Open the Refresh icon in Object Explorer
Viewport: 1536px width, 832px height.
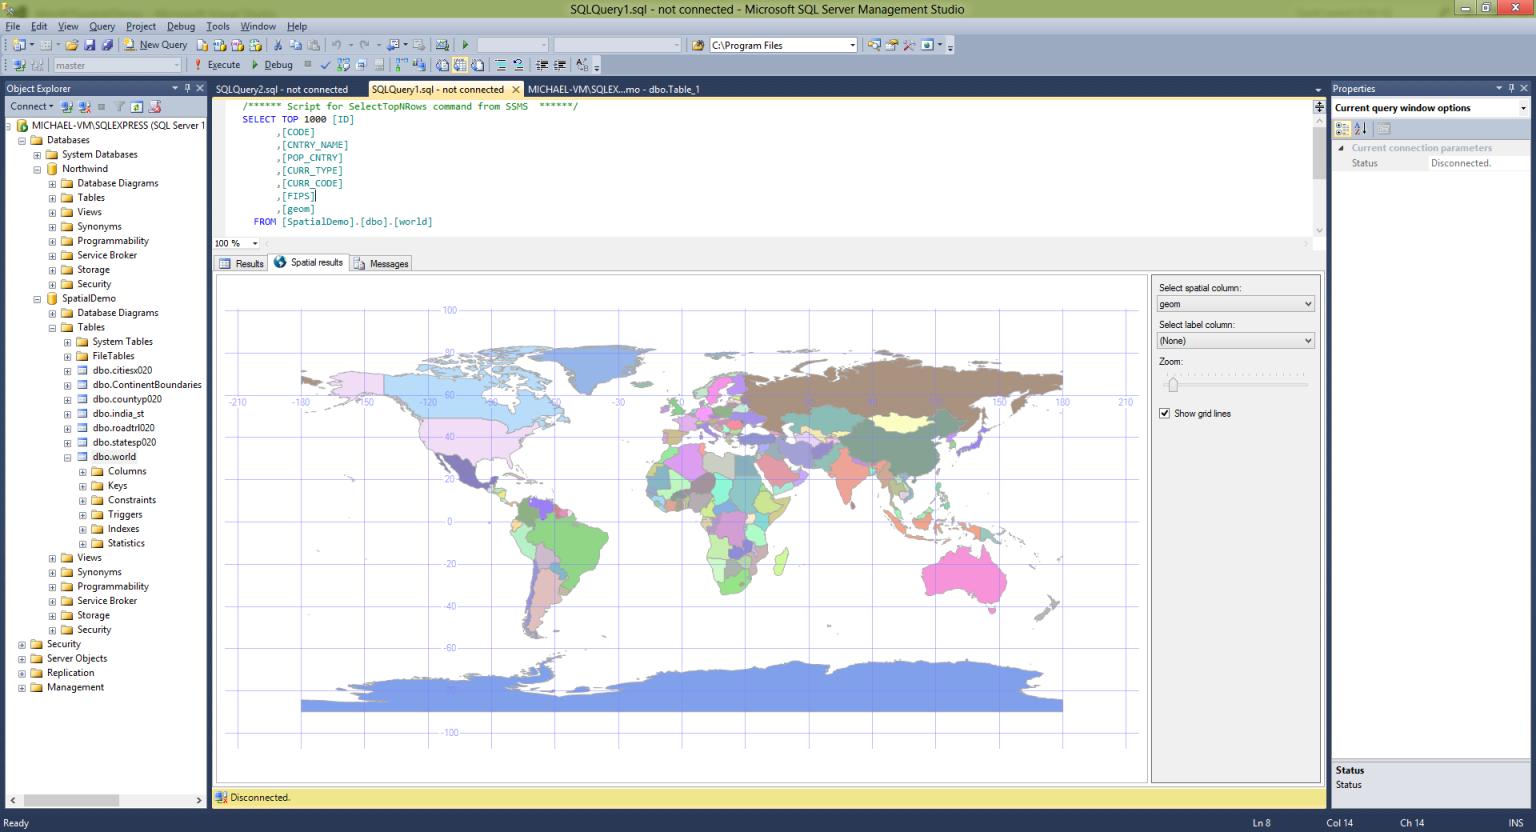(137, 107)
